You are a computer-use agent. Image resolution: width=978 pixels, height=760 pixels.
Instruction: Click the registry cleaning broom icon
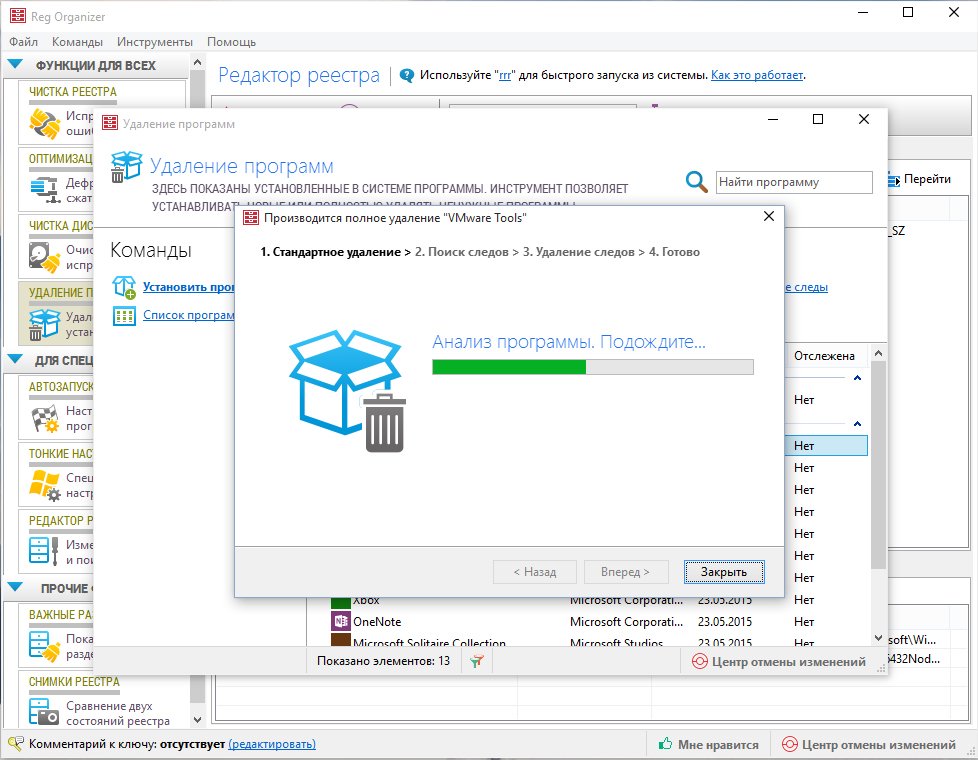tap(44, 124)
